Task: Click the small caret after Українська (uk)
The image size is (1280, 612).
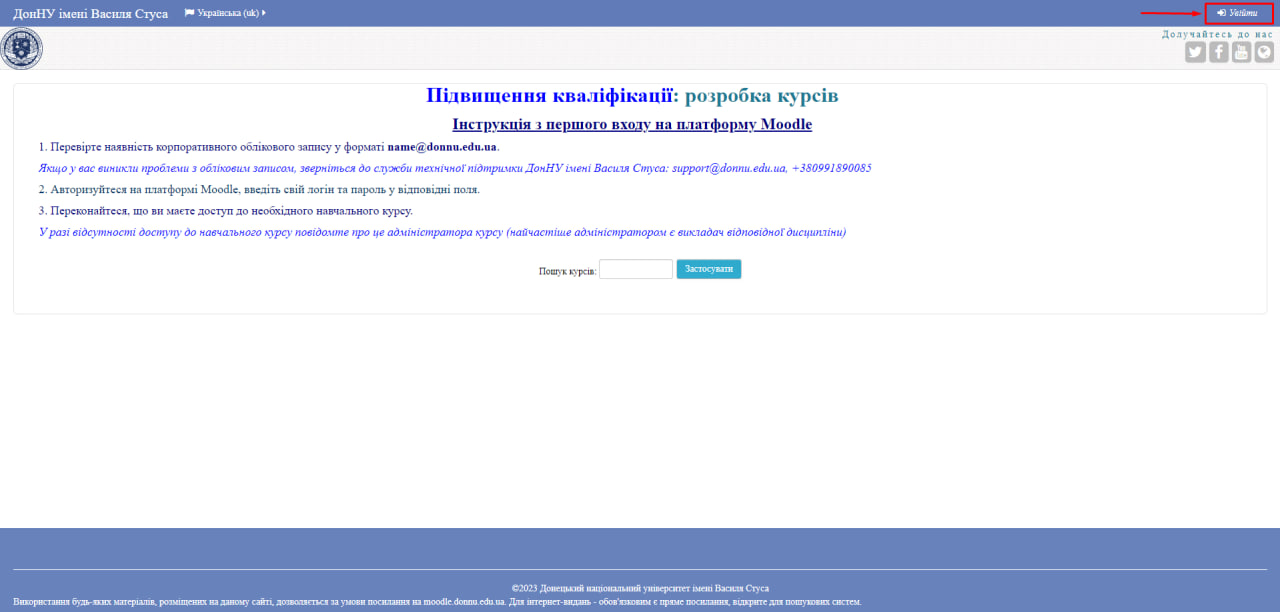Action: (264, 13)
